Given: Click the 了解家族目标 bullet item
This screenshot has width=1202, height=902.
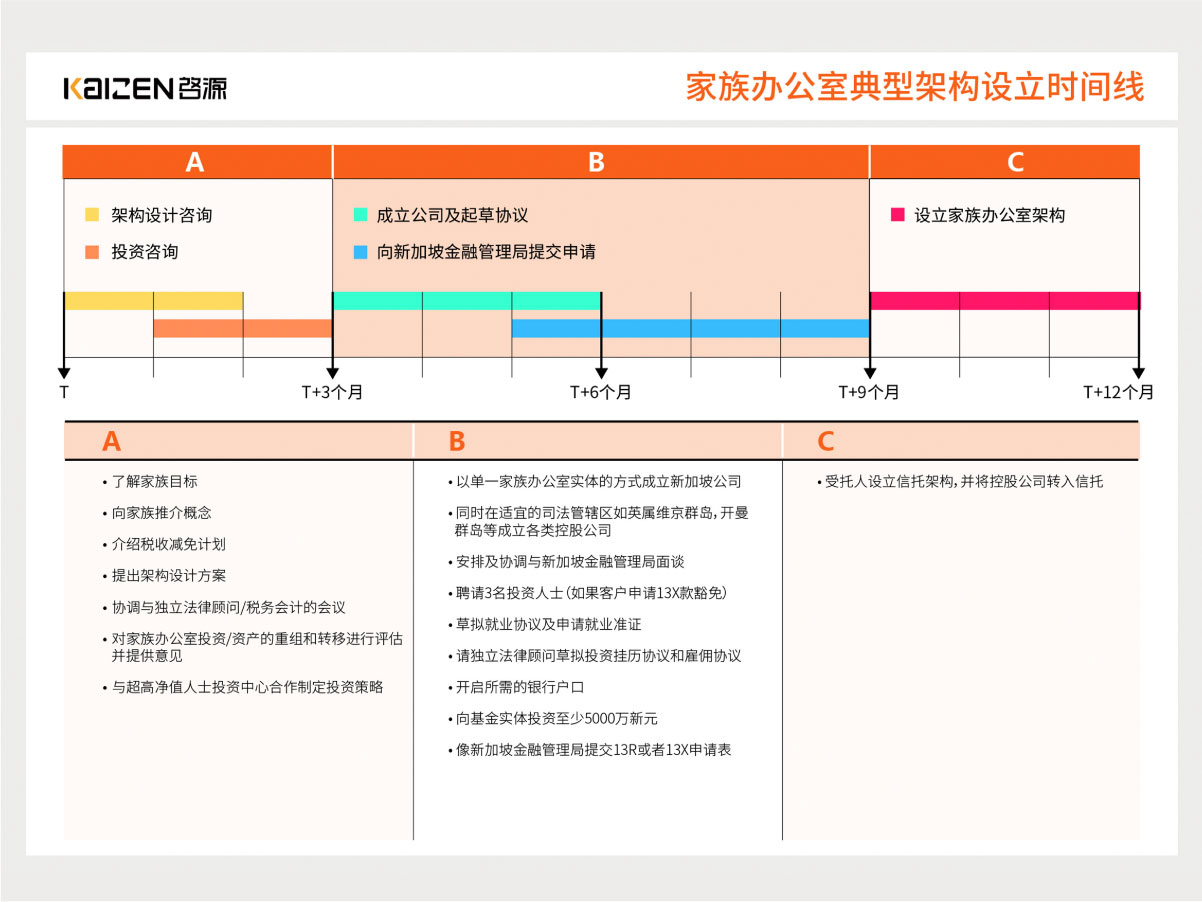Looking at the screenshot, I should [x=155, y=481].
